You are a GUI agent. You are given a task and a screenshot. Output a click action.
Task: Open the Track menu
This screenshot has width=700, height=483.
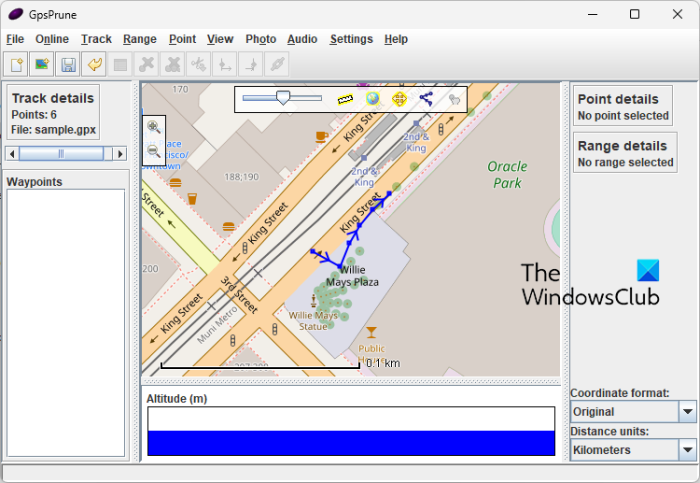pyautogui.click(x=96, y=39)
